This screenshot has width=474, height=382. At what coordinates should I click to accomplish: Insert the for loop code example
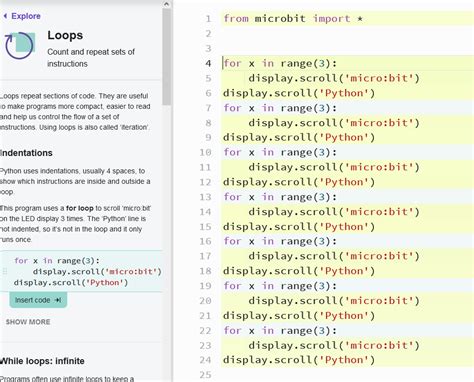[x=38, y=300]
